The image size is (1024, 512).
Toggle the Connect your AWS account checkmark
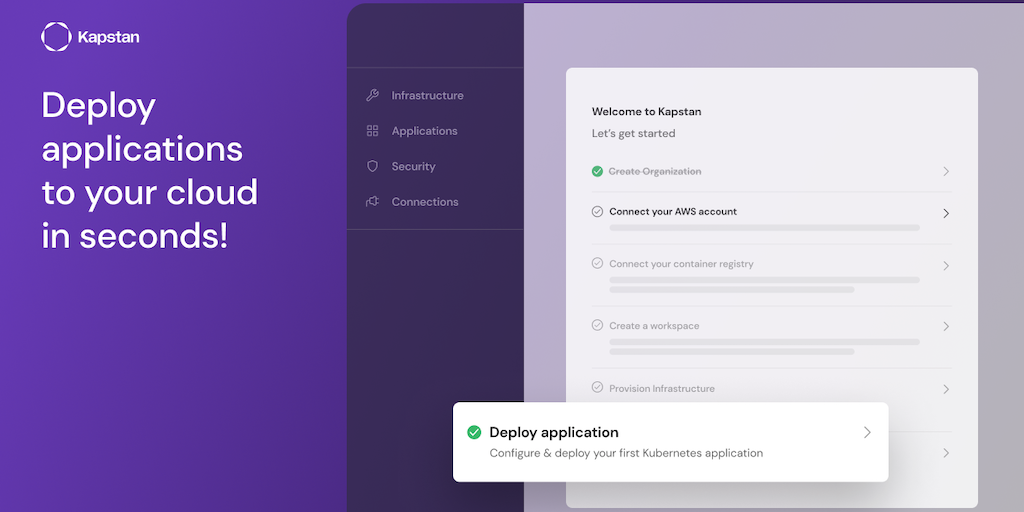point(597,212)
